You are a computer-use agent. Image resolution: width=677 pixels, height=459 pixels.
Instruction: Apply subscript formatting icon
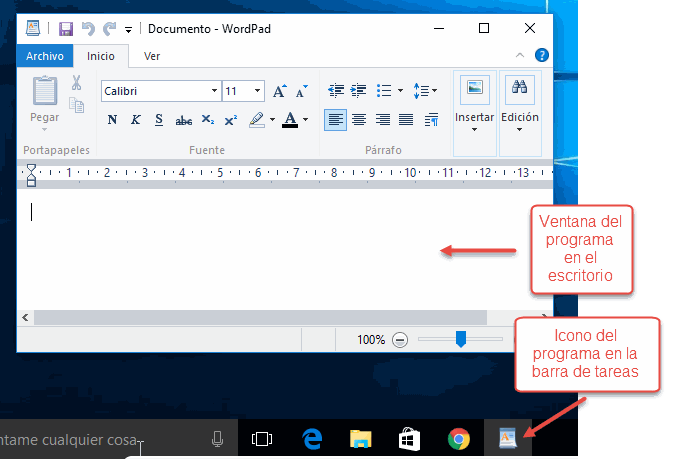coord(207,120)
